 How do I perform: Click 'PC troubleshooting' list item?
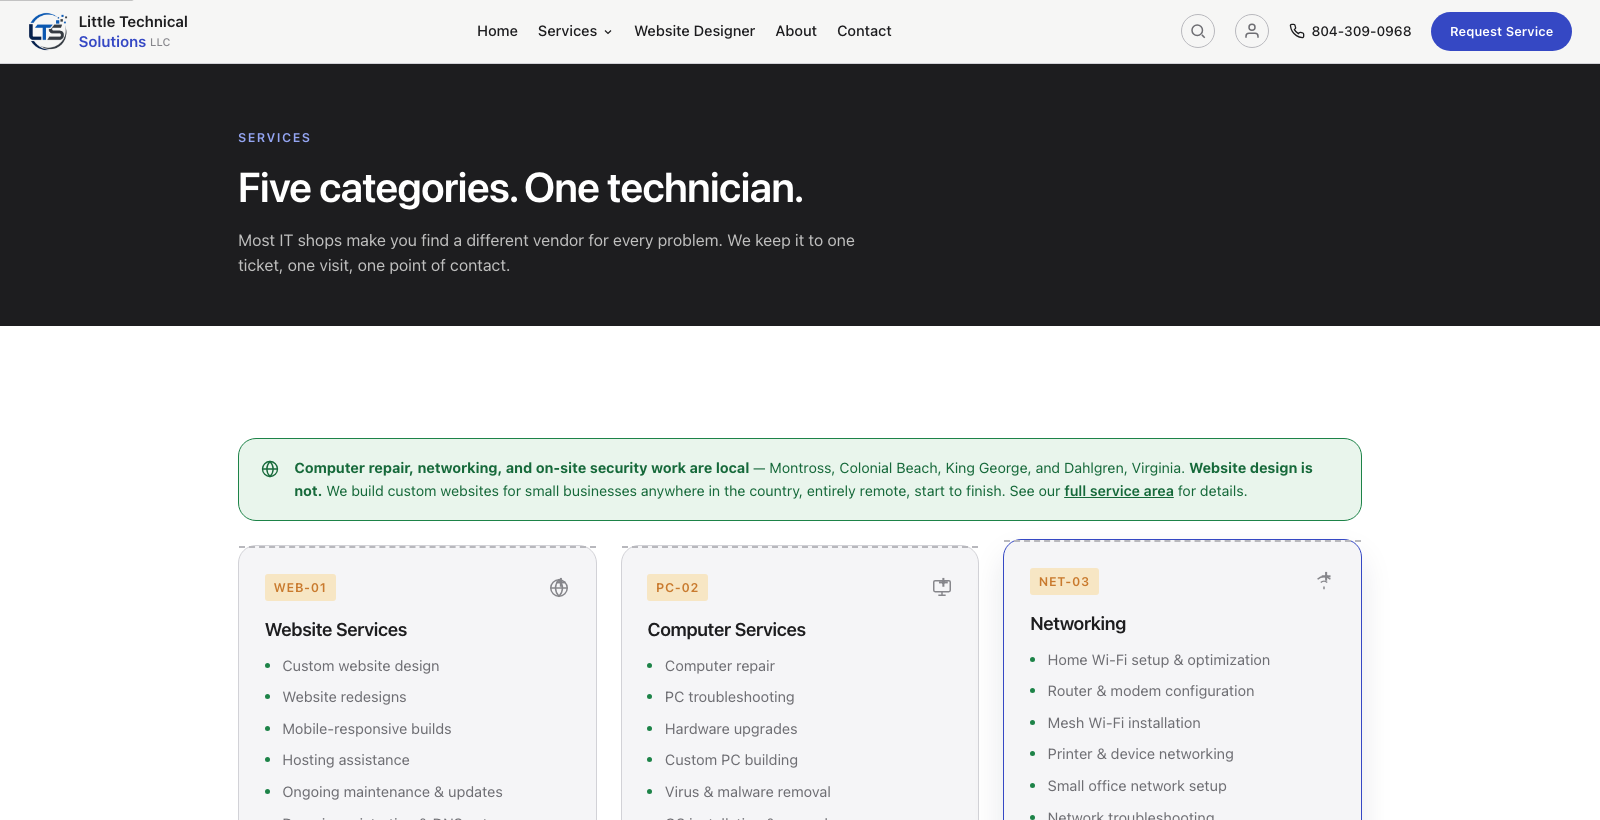(729, 697)
